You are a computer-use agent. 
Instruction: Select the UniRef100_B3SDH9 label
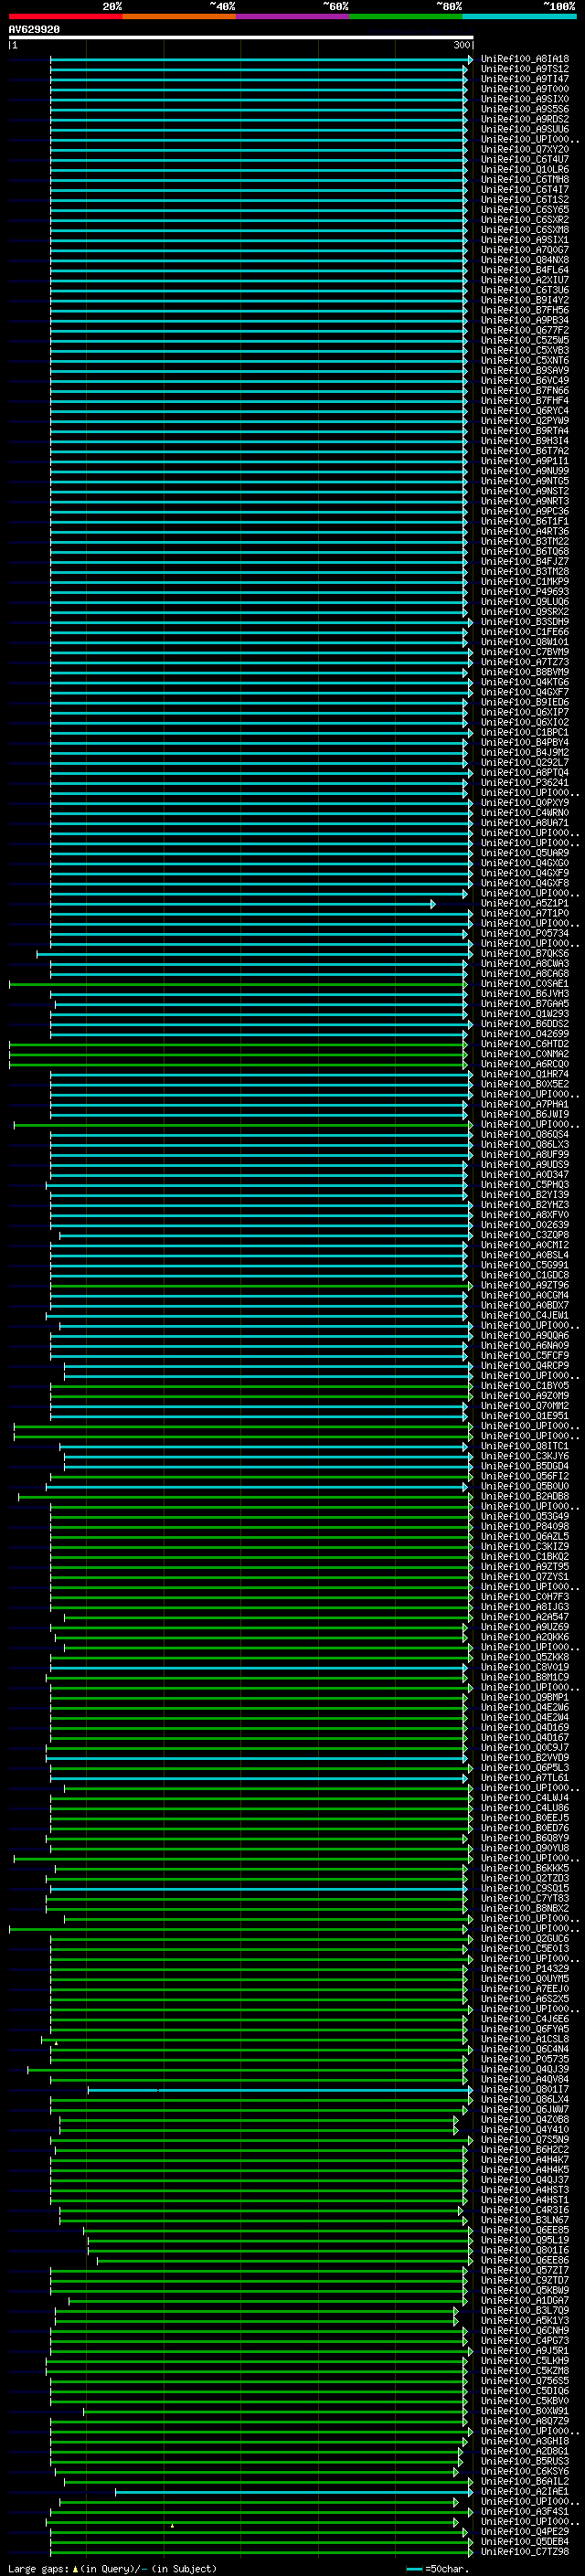tap(525, 622)
